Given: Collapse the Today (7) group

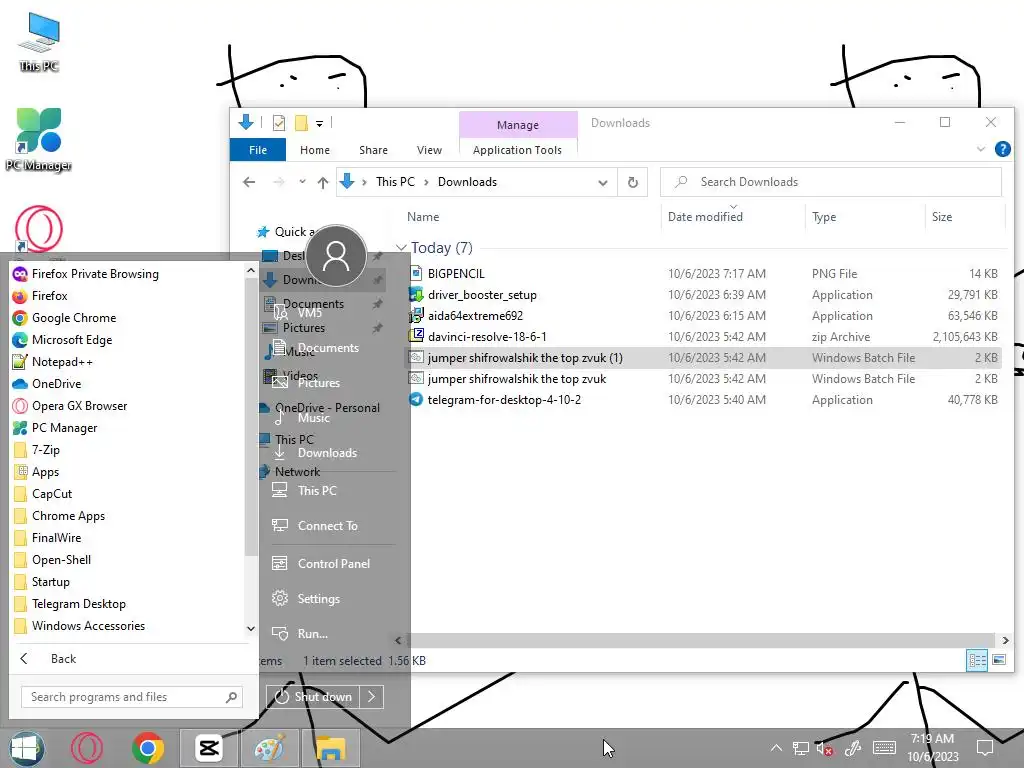Looking at the screenshot, I should (x=401, y=248).
